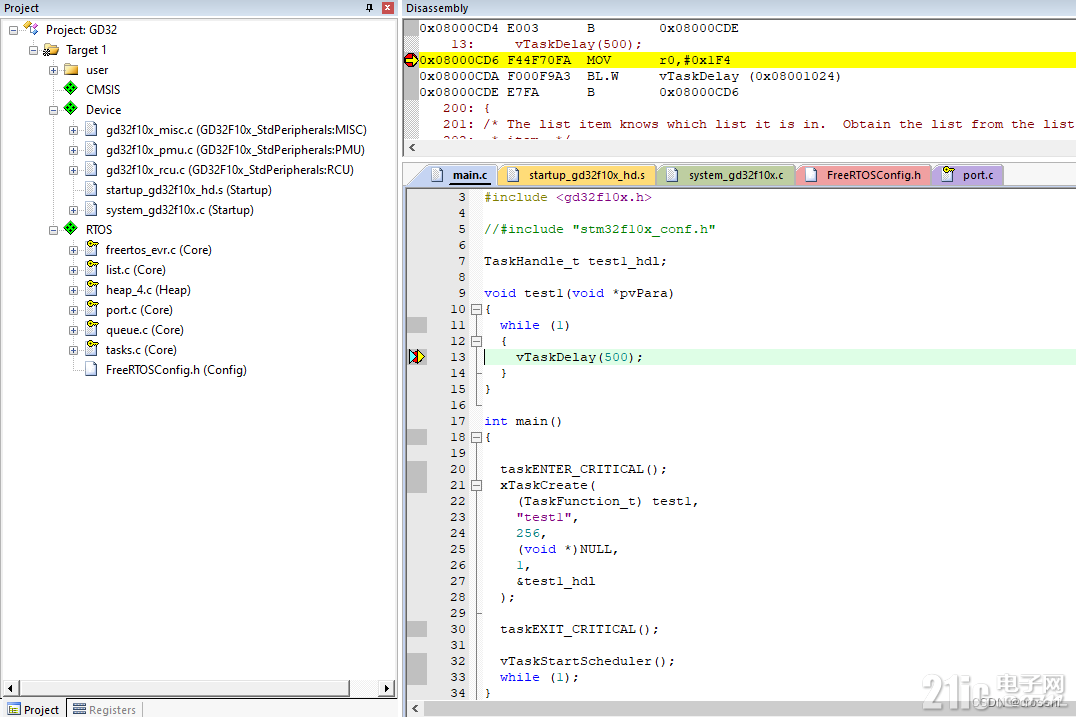Select port.c (Core) in project tree
This screenshot has width=1076, height=717.
(x=139, y=310)
